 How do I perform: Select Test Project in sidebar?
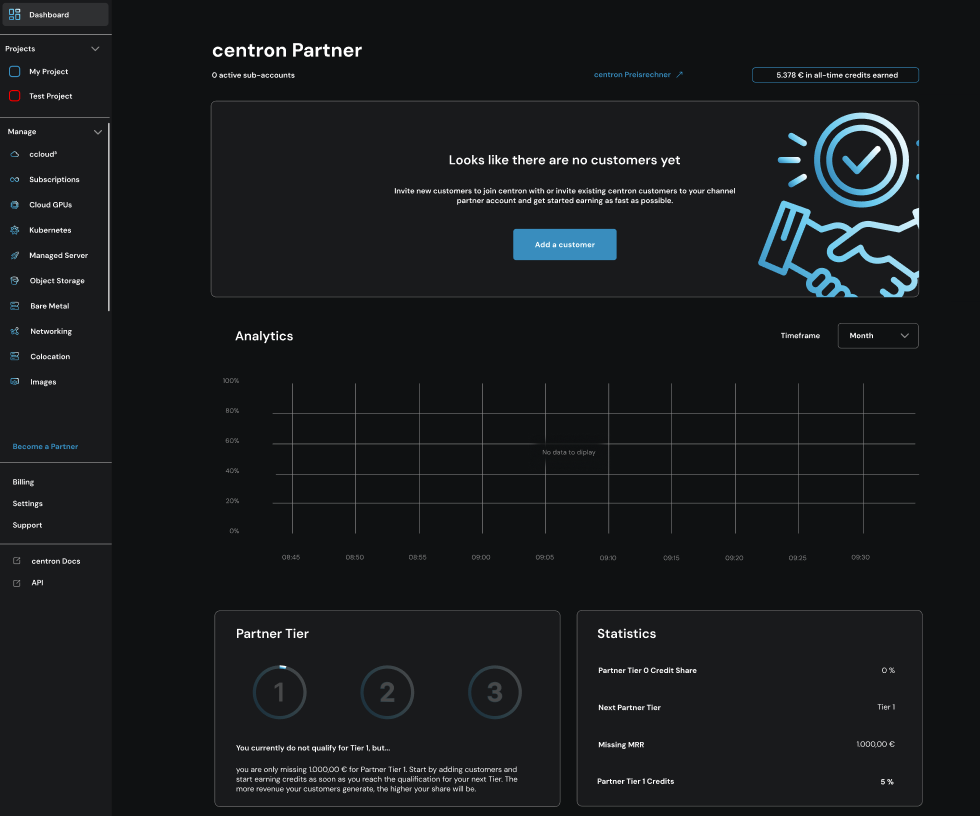click(51, 96)
